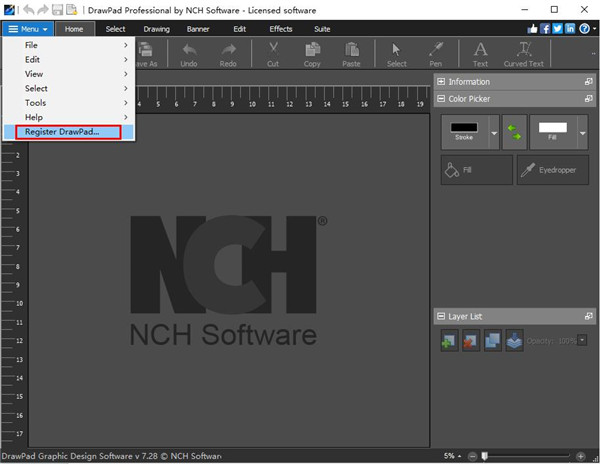Zoom out with the minus button

(x=473, y=456)
